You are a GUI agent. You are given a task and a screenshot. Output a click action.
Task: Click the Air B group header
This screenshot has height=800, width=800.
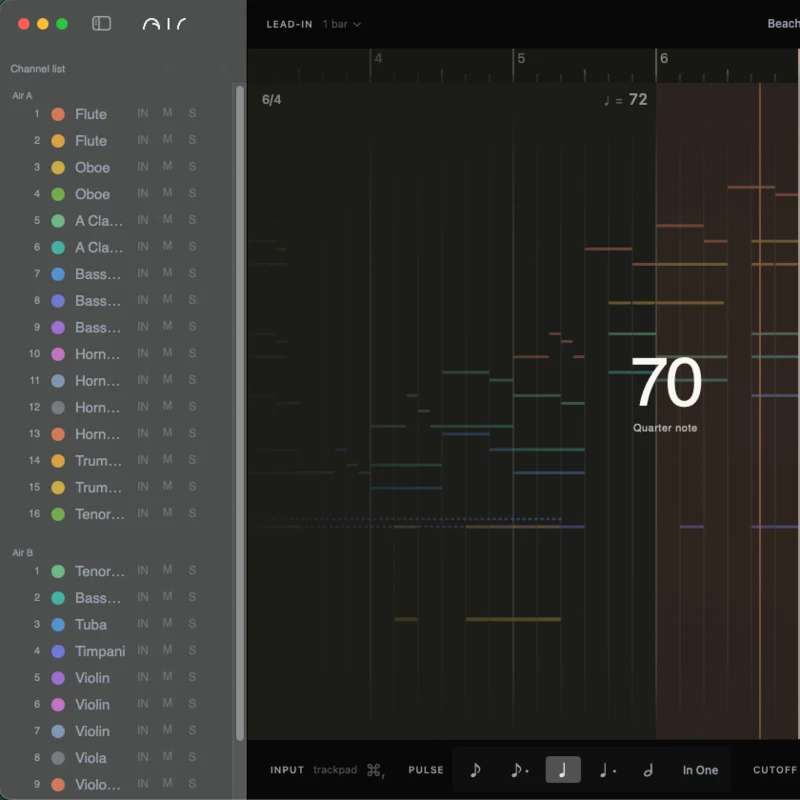tap(22, 553)
